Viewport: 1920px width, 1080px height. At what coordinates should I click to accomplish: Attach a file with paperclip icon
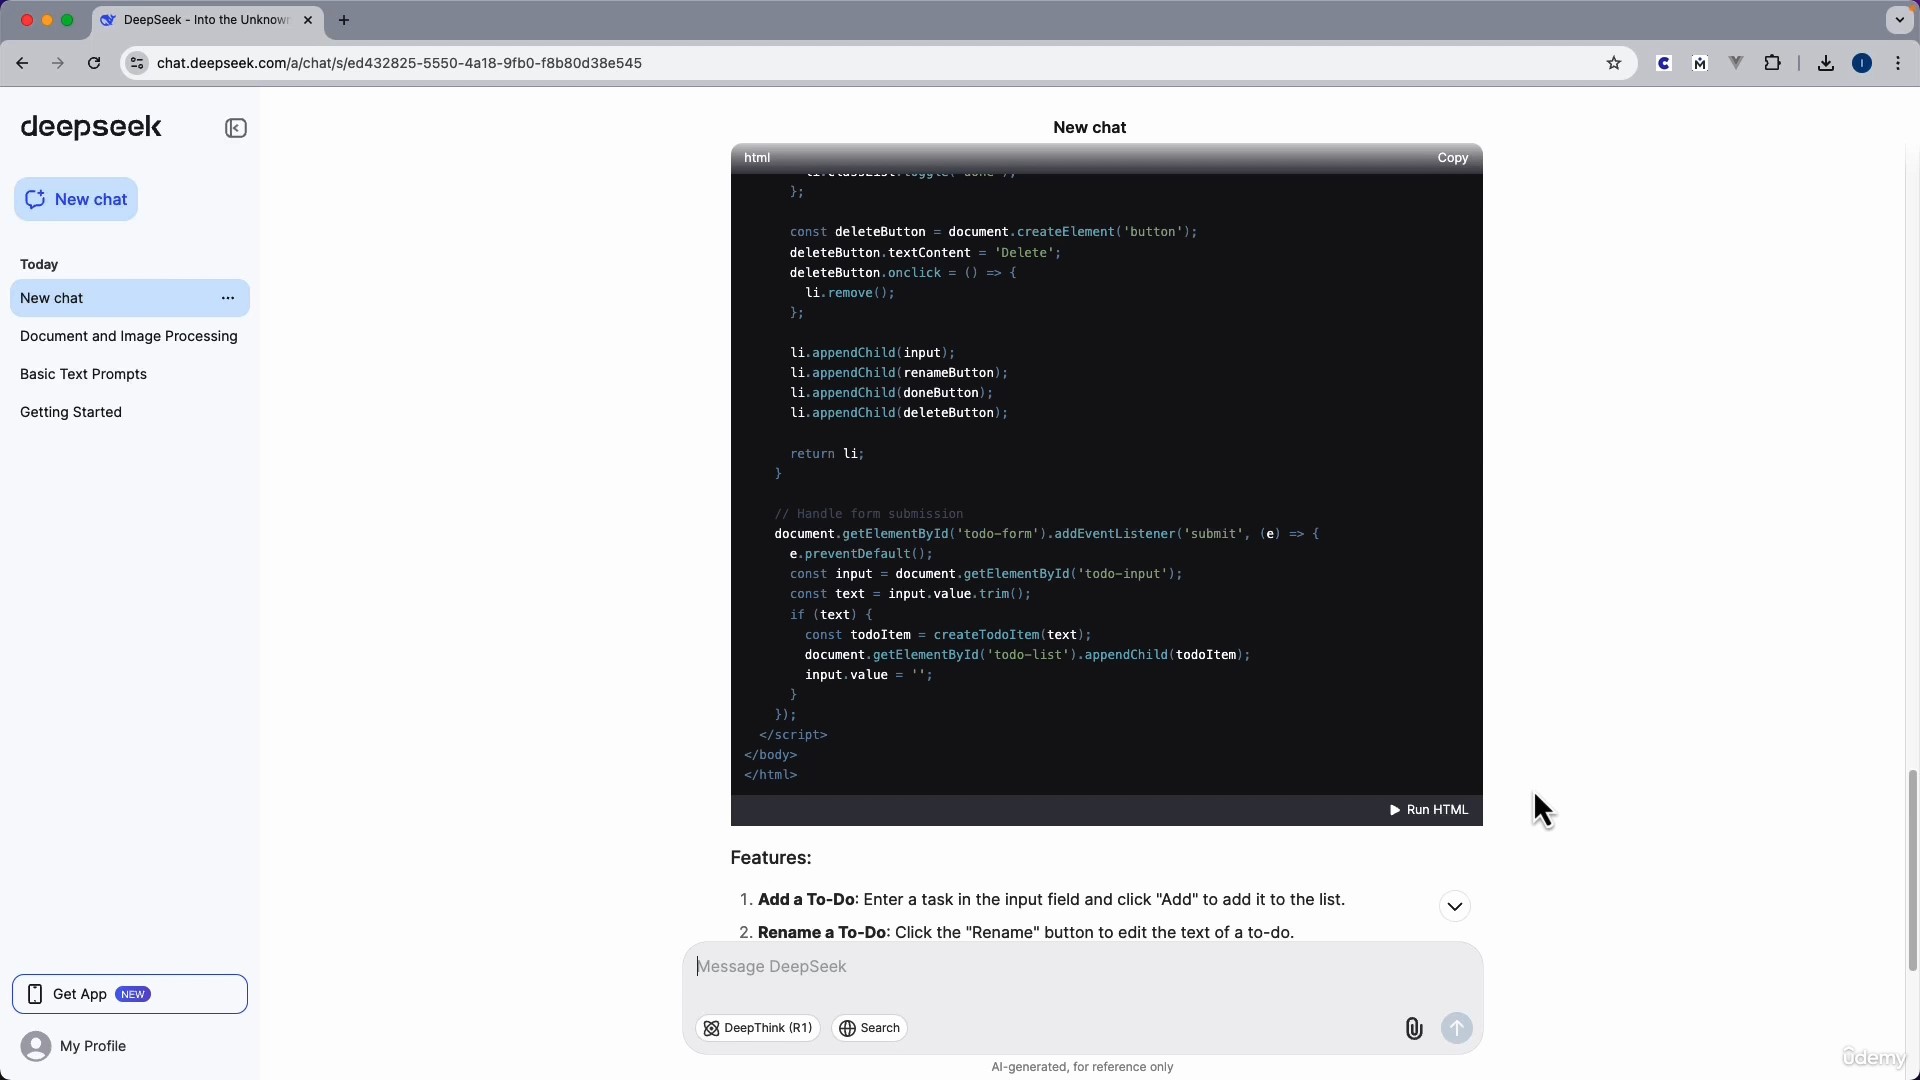pyautogui.click(x=1413, y=1028)
